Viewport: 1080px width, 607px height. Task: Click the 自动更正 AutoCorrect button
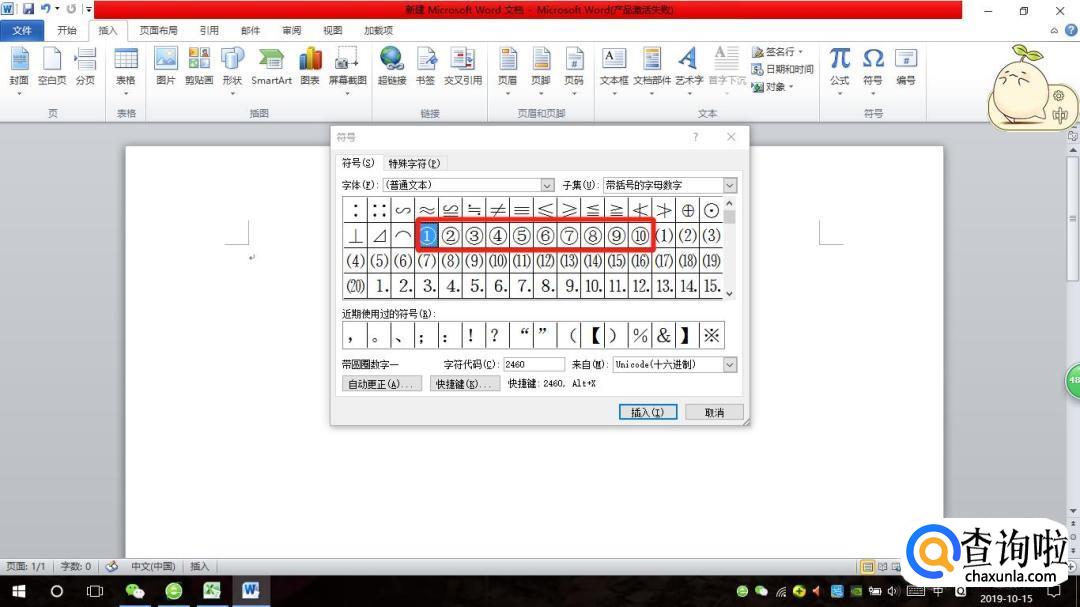[383, 384]
